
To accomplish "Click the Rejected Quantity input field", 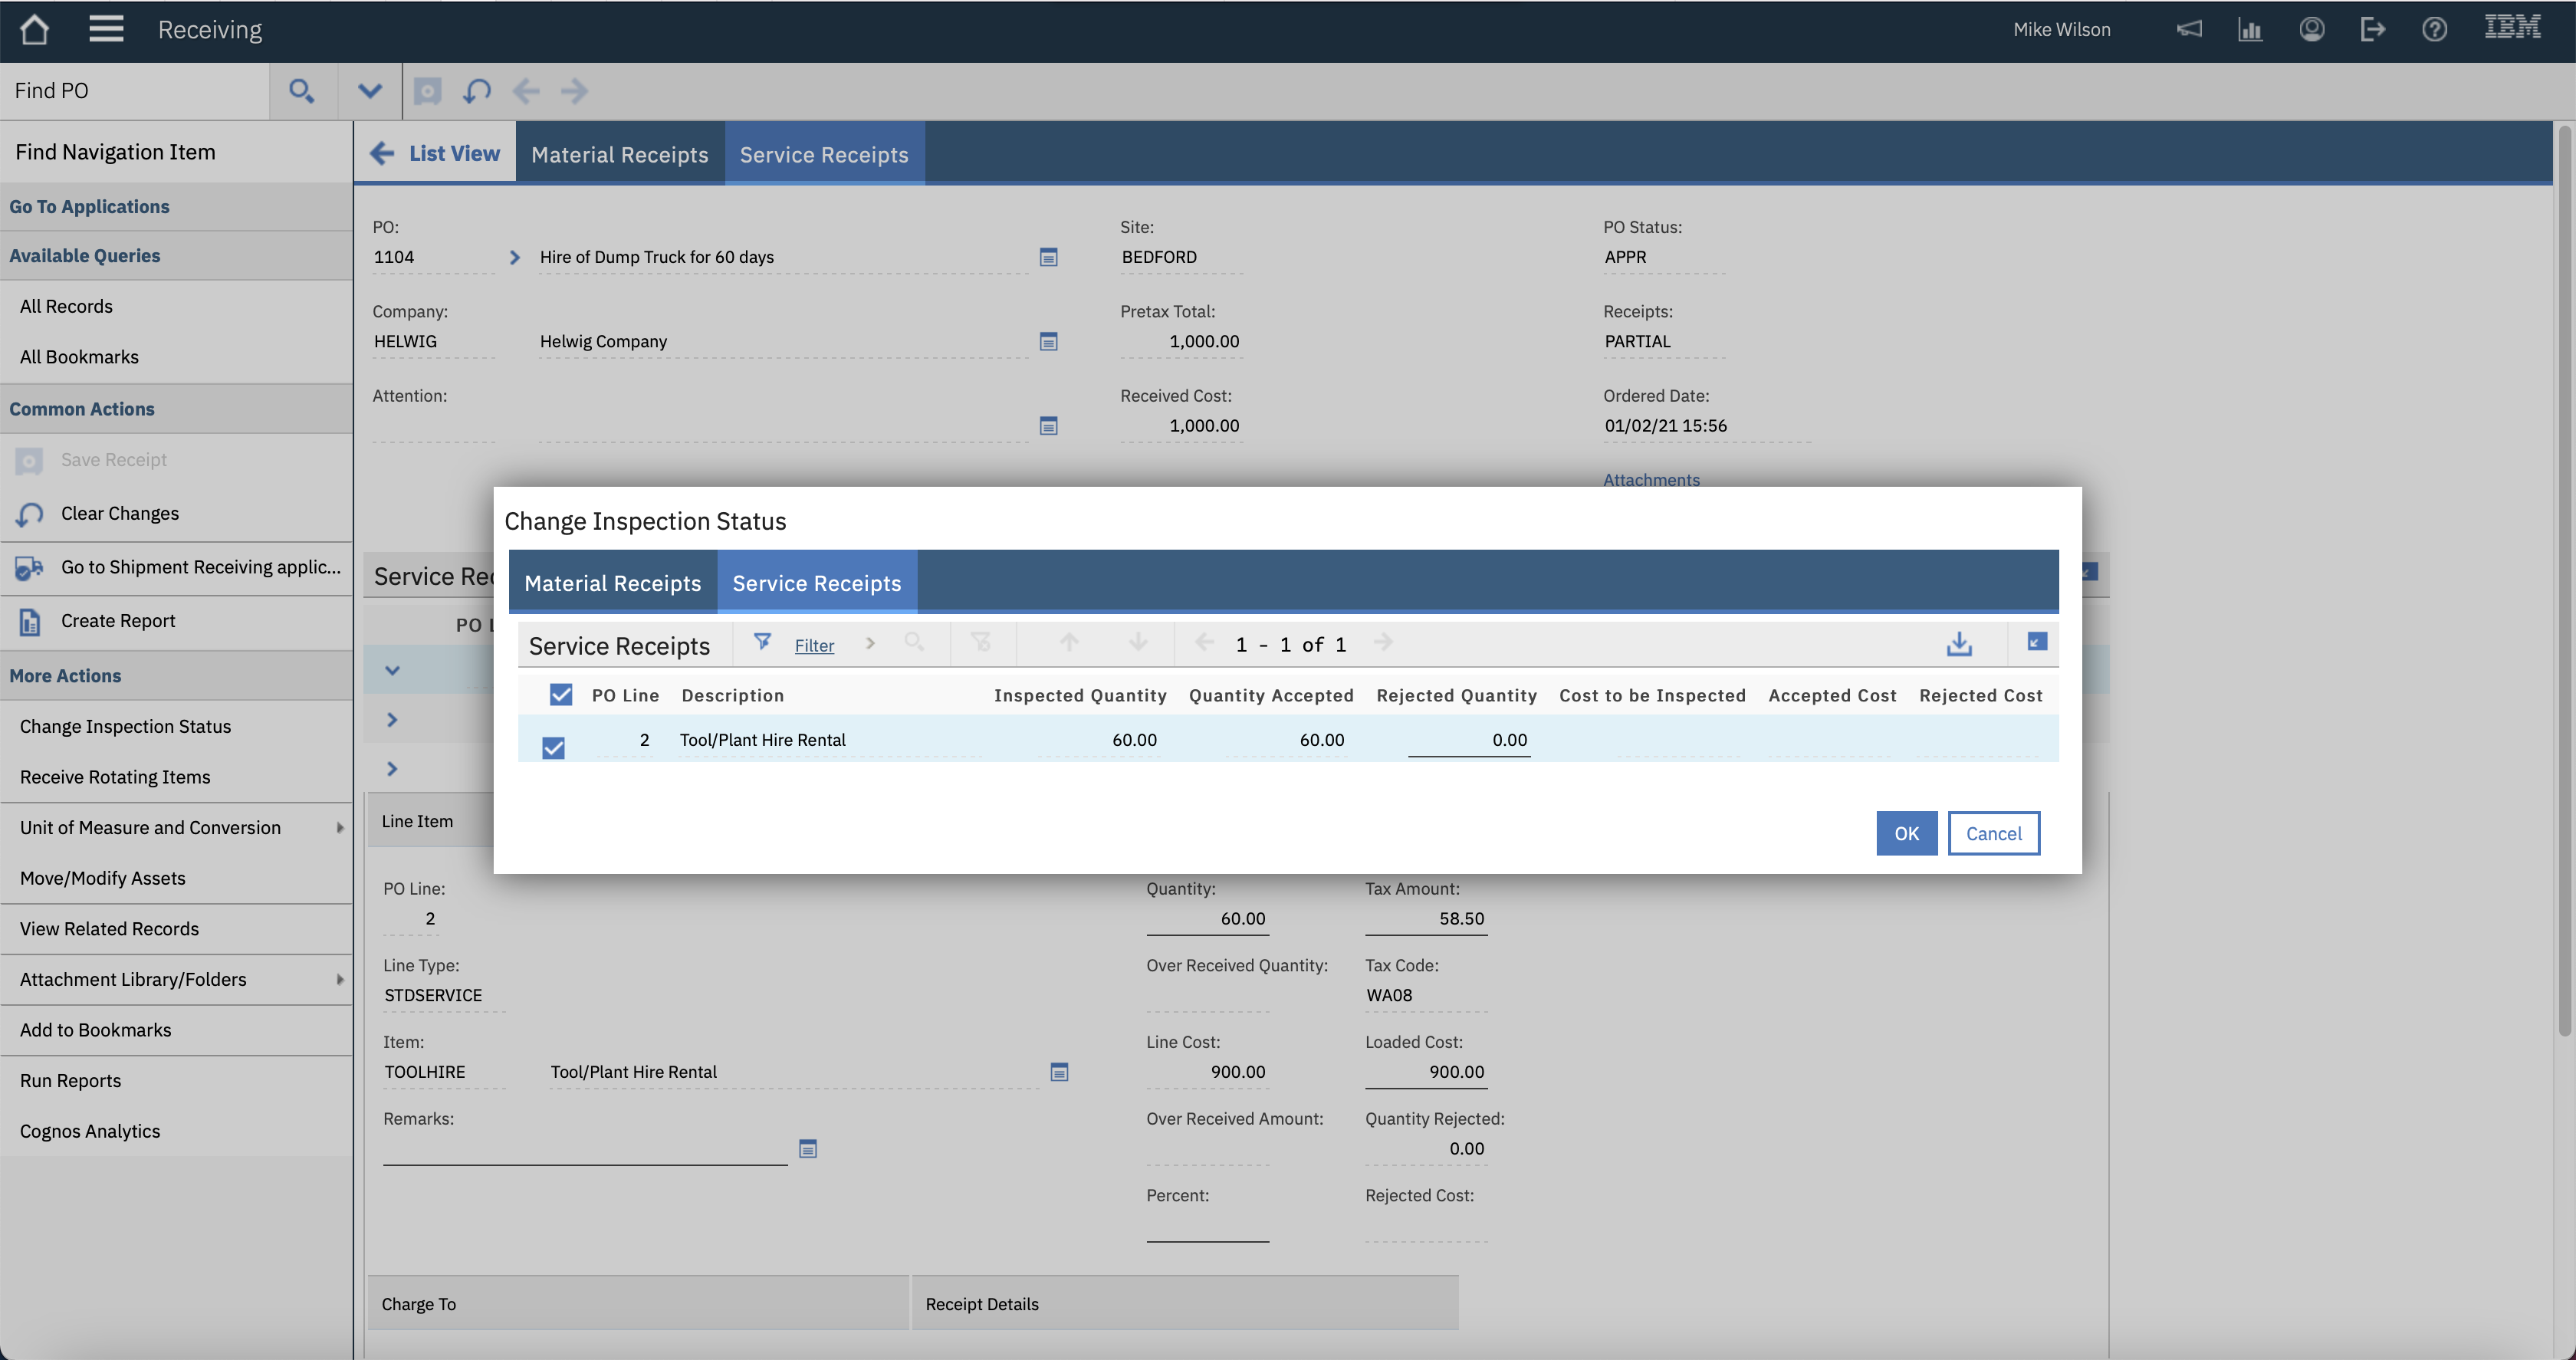I will [x=1468, y=740].
